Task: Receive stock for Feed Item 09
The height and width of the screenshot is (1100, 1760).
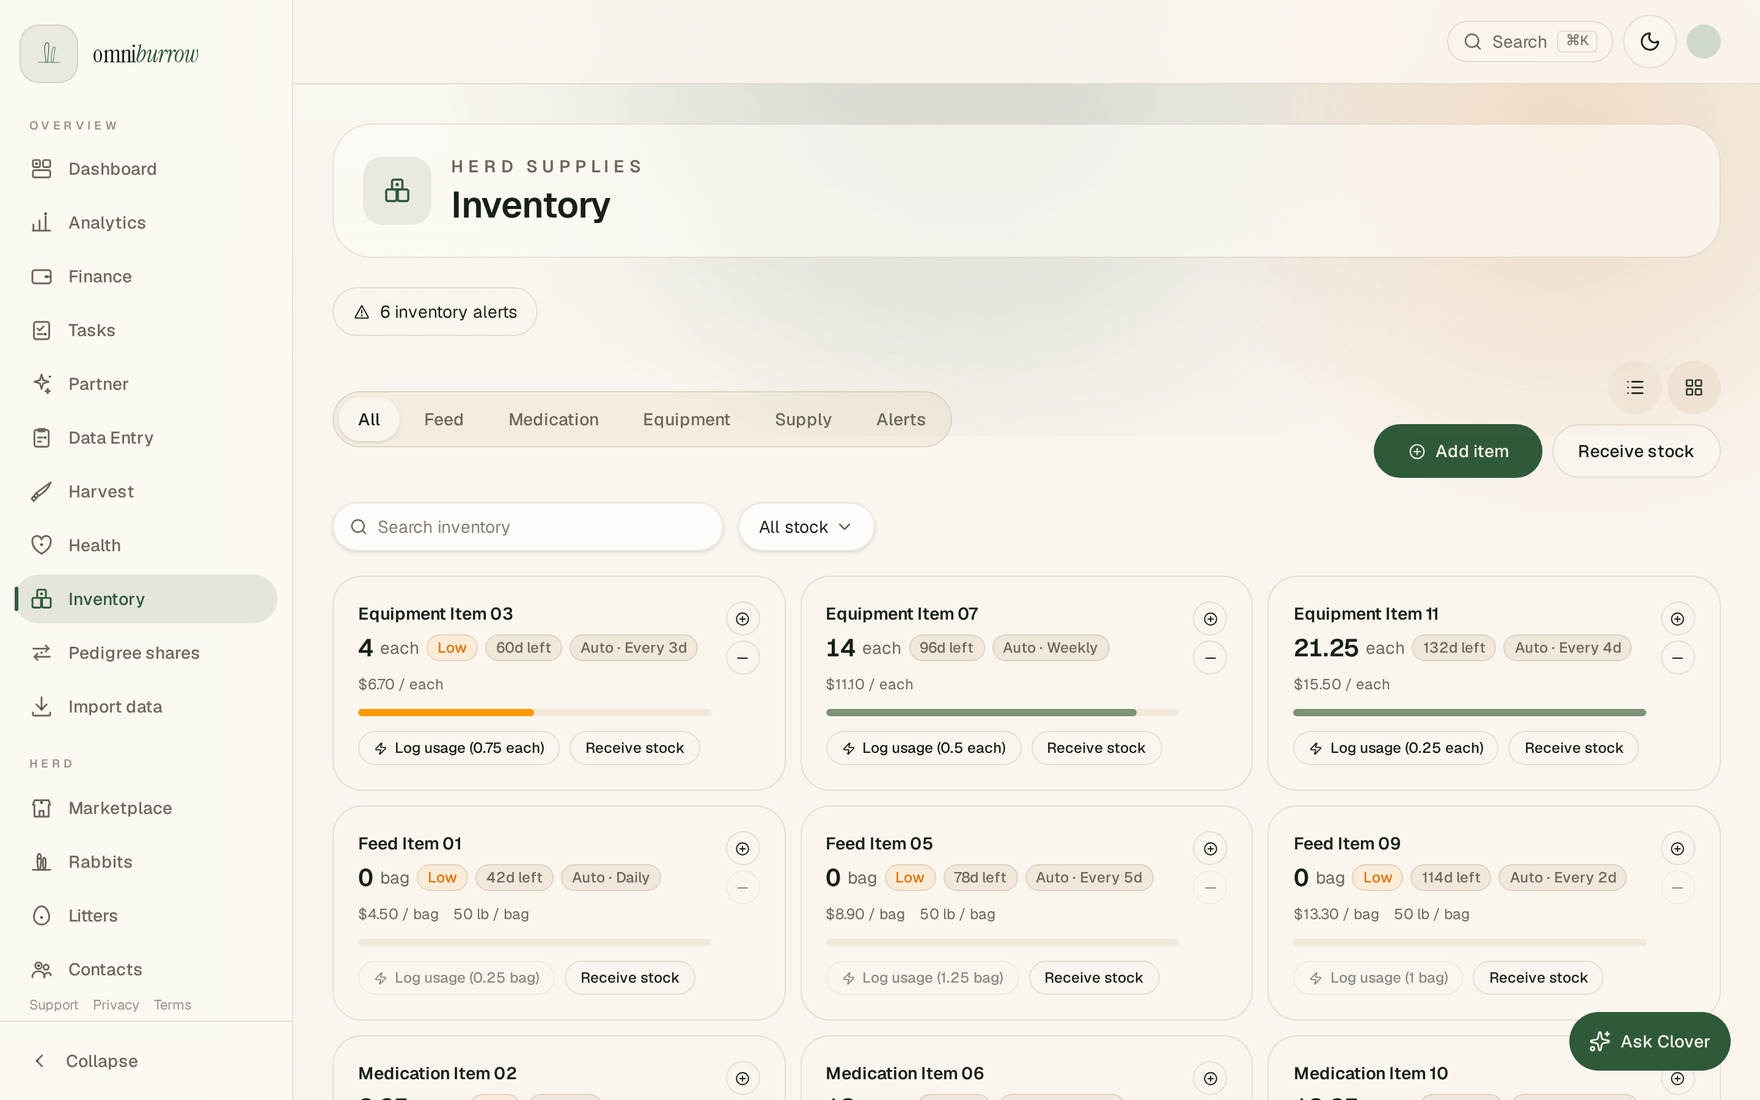Action: pyautogui.click(x=1538, y=978)
